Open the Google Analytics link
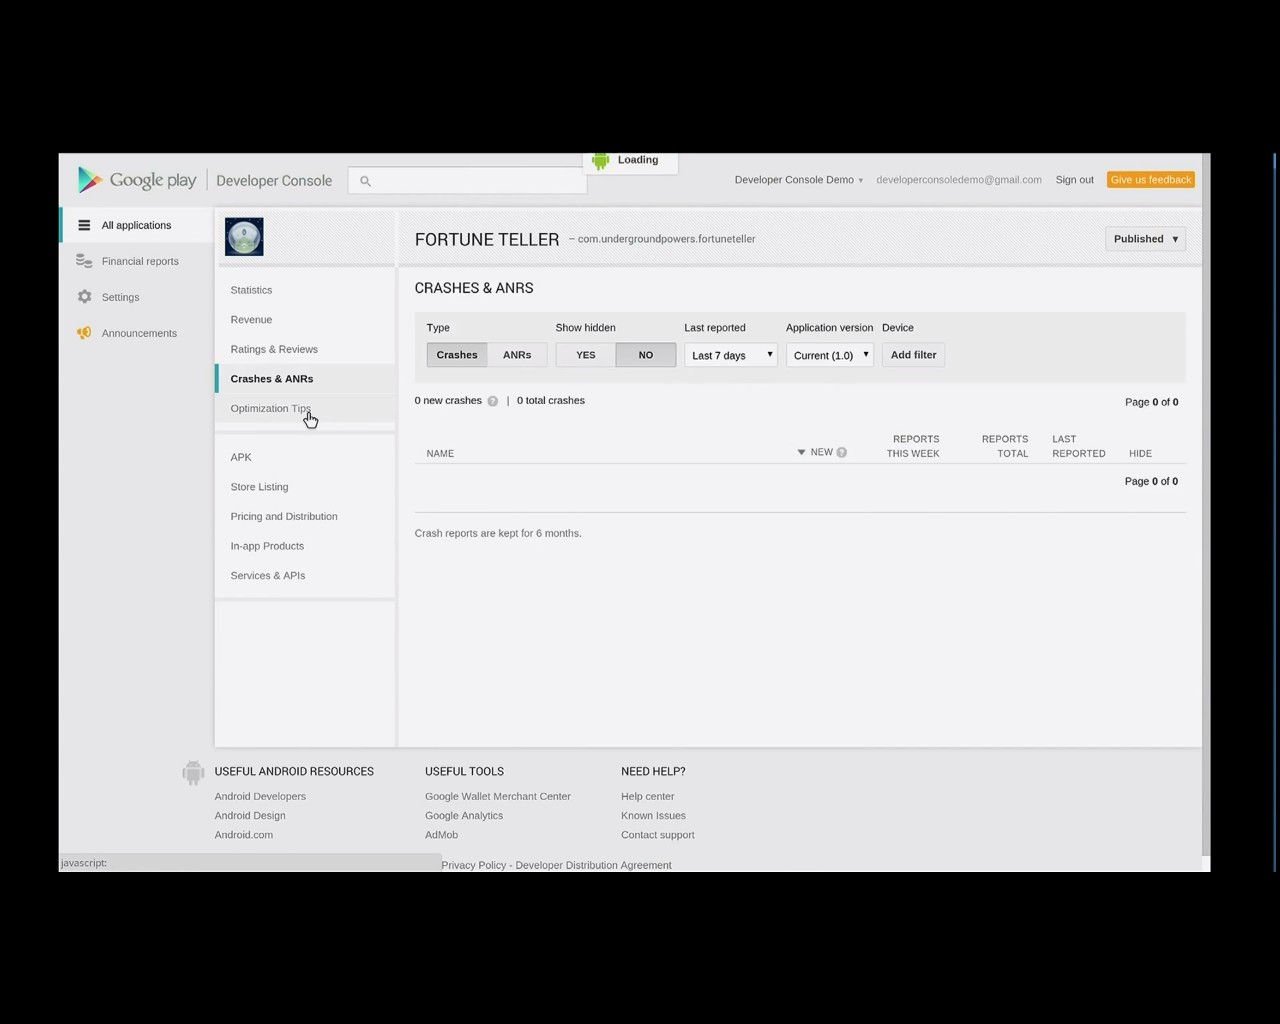This screenshot has width=1280, height=1024. pyautogui.click(x=464, y=816)
